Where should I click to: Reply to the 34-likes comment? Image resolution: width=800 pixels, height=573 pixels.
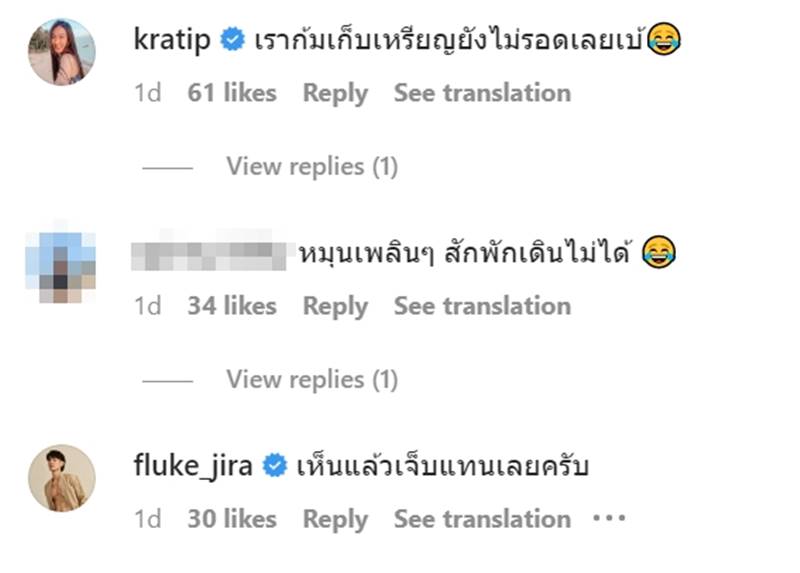(x=335, y=306)
